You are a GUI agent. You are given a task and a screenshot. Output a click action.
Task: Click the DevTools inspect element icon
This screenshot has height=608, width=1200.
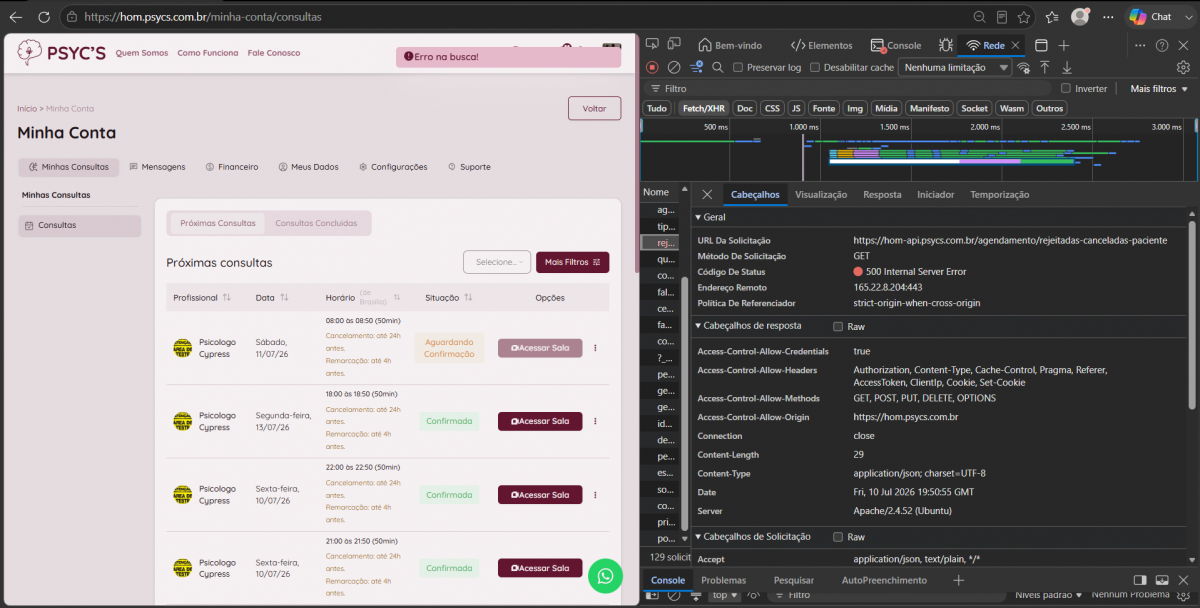coord(652,45)
